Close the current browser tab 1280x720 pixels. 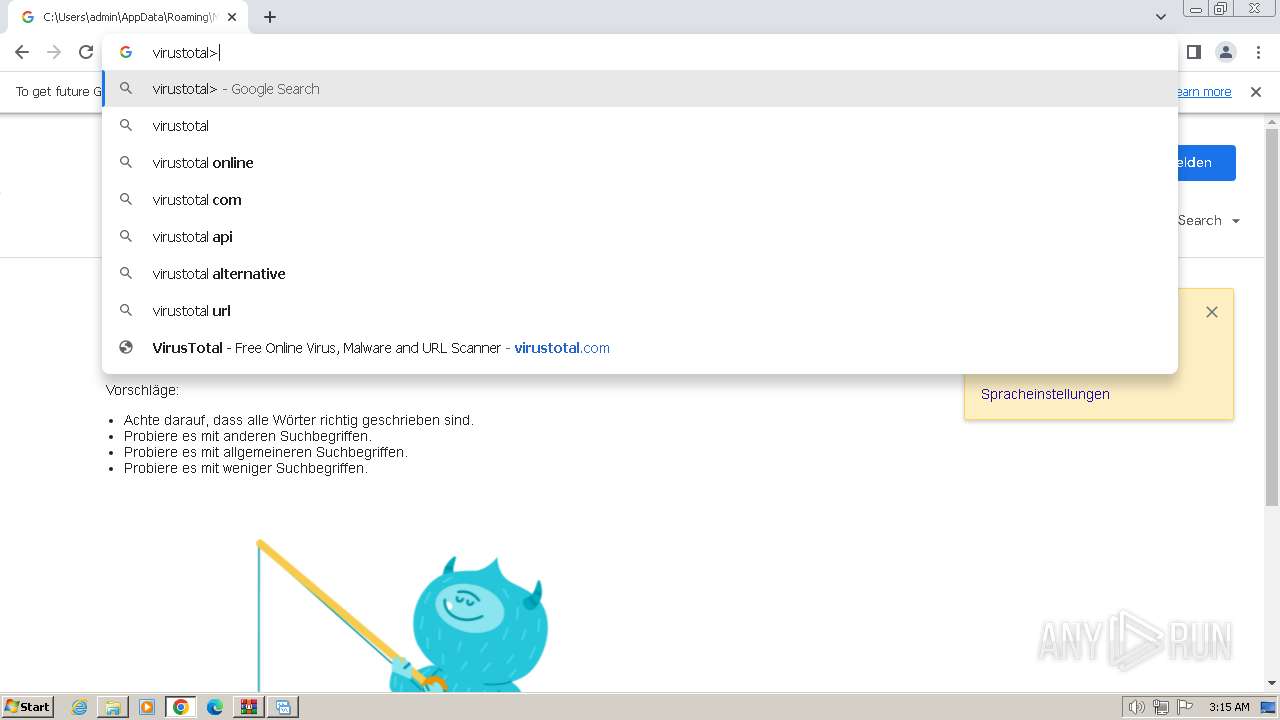click(x=233, y=17)
